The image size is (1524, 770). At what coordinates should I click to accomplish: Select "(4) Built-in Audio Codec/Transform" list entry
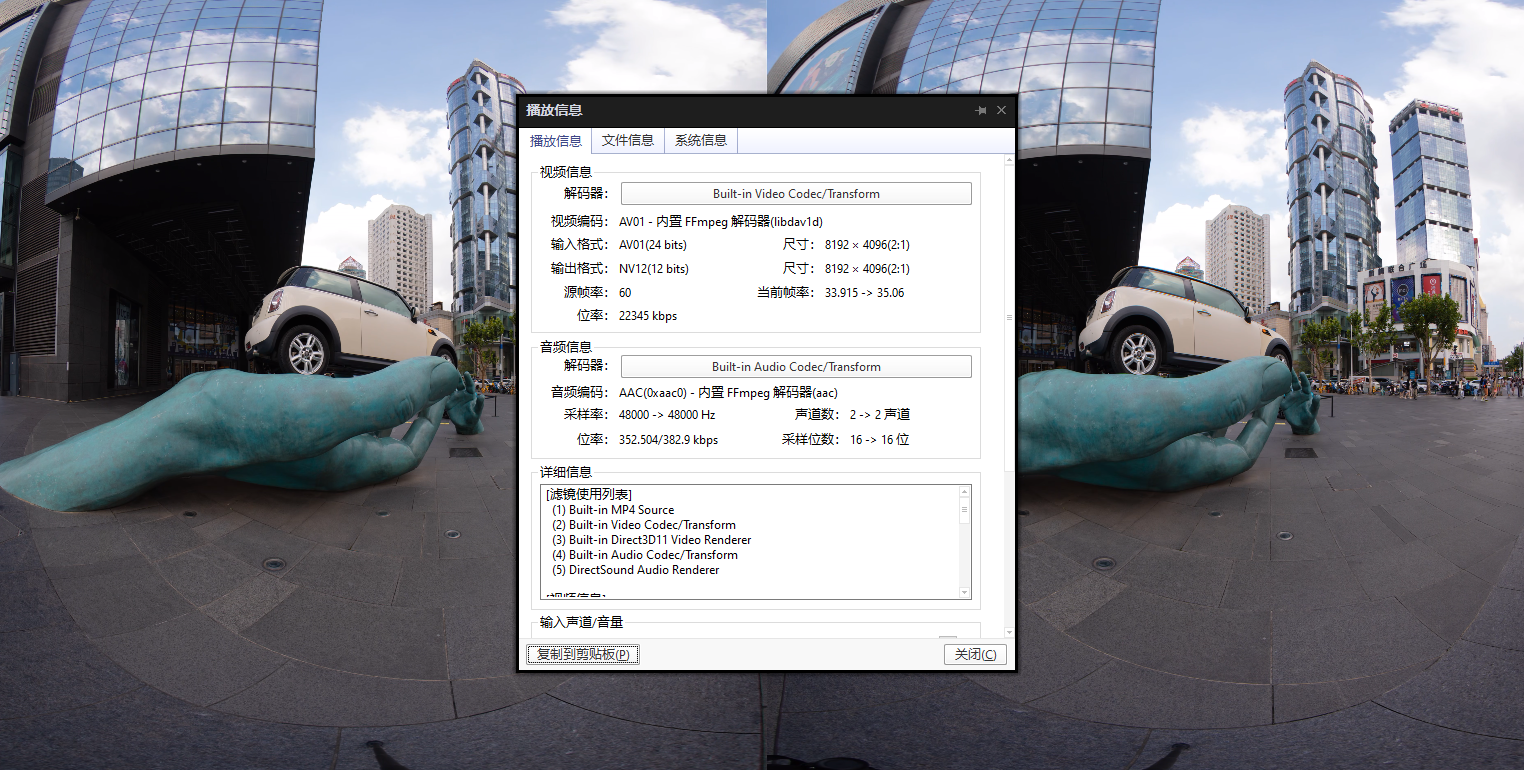[x=645, y=554]
